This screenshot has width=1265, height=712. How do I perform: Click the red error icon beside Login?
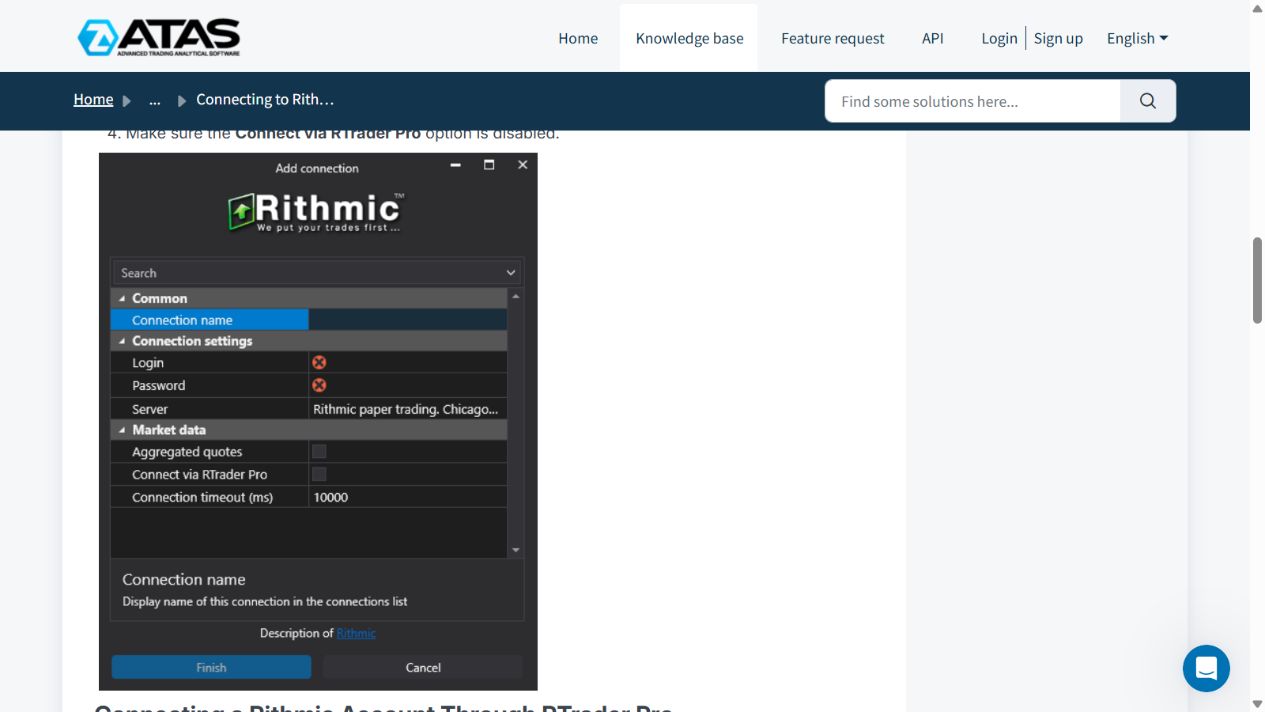(319, 363)
